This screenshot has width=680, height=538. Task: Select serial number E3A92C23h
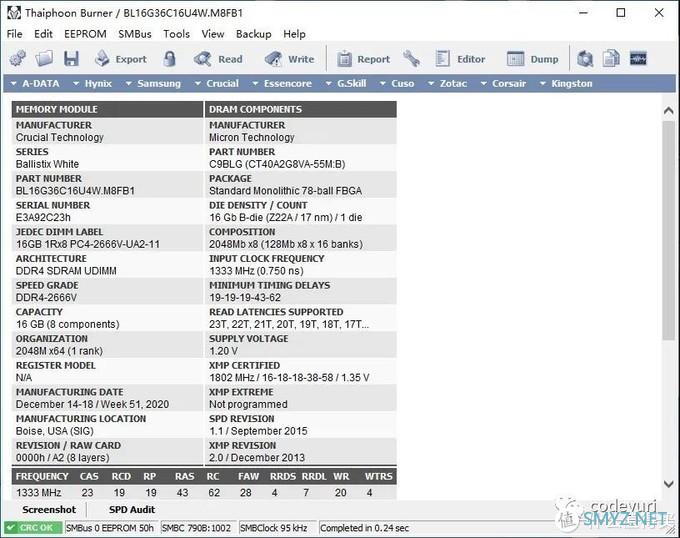(43, 217)
